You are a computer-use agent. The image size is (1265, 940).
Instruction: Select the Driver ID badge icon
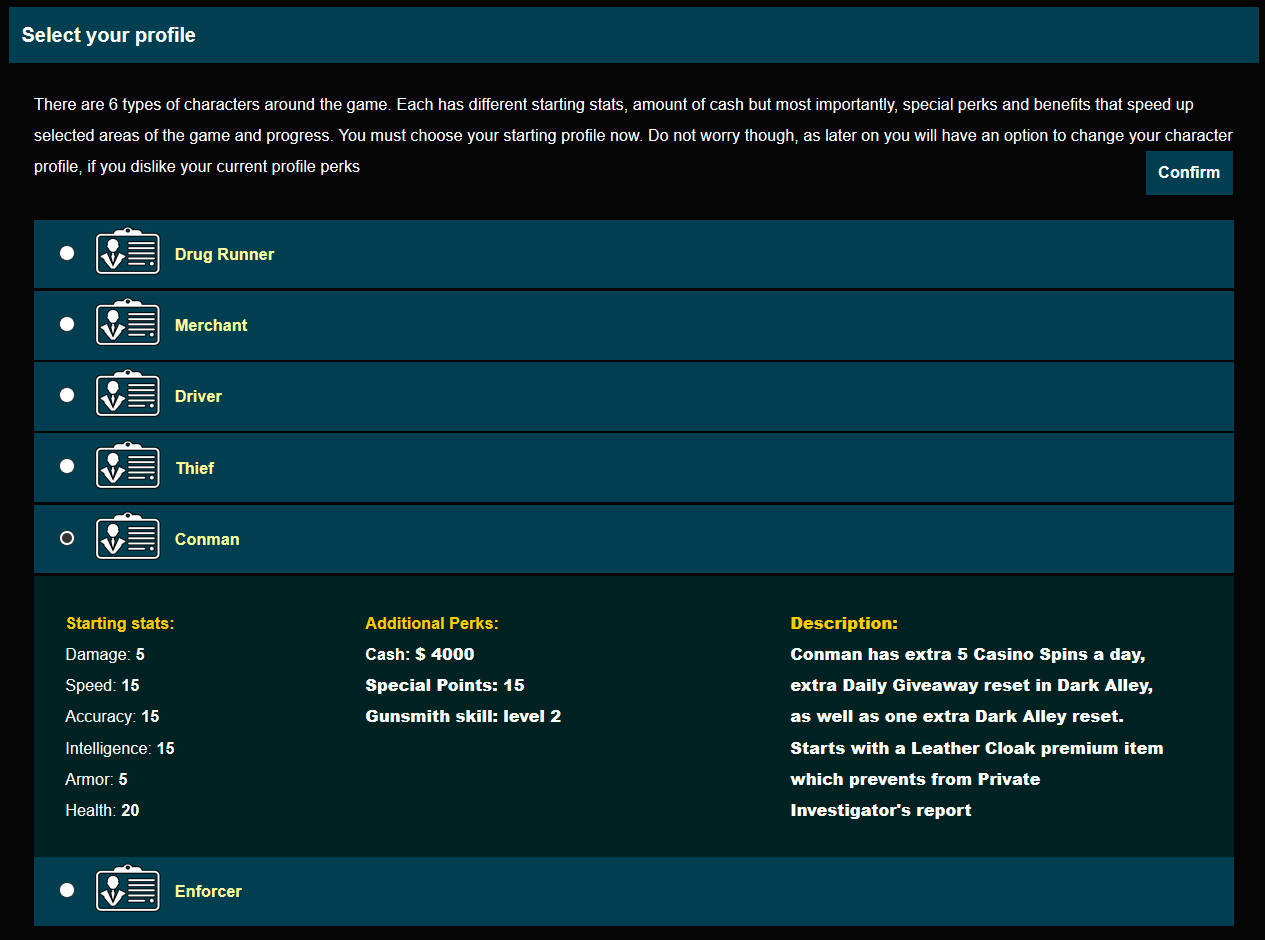pyautogui.click(x=128, y=395)
